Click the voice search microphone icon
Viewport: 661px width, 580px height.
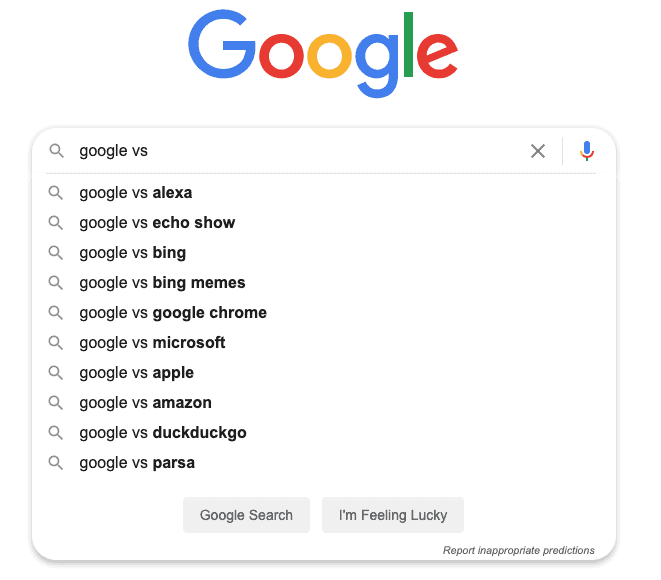[586, 151]
